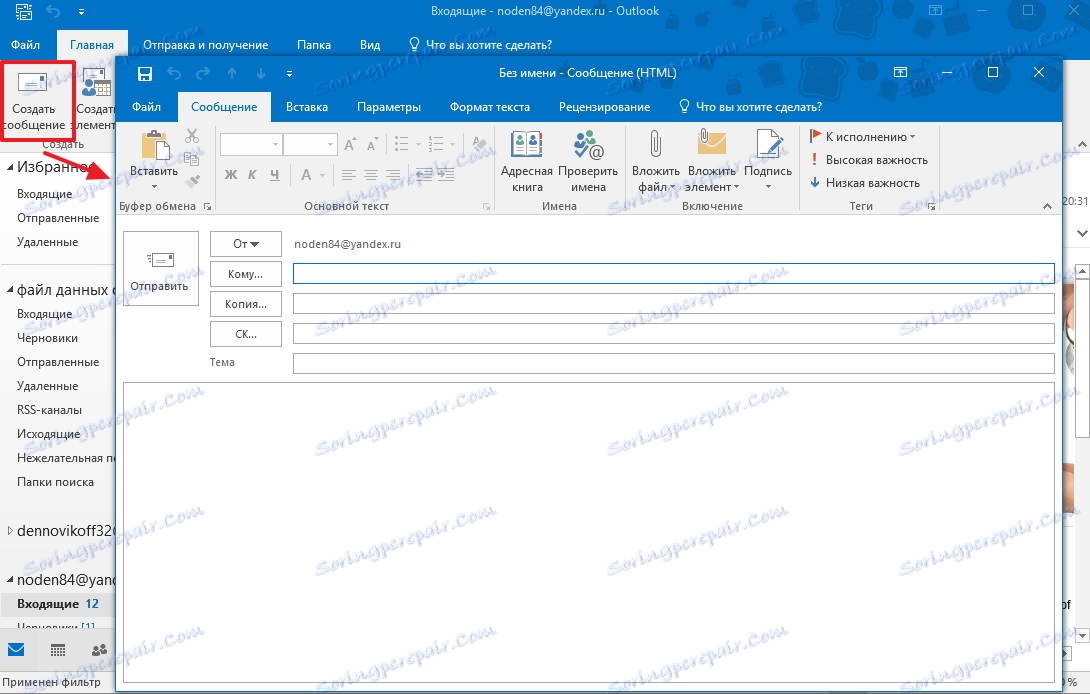The height and width of the screenshot is (694, 1090).
Task: Center the message text
Action: click(371, 175)
